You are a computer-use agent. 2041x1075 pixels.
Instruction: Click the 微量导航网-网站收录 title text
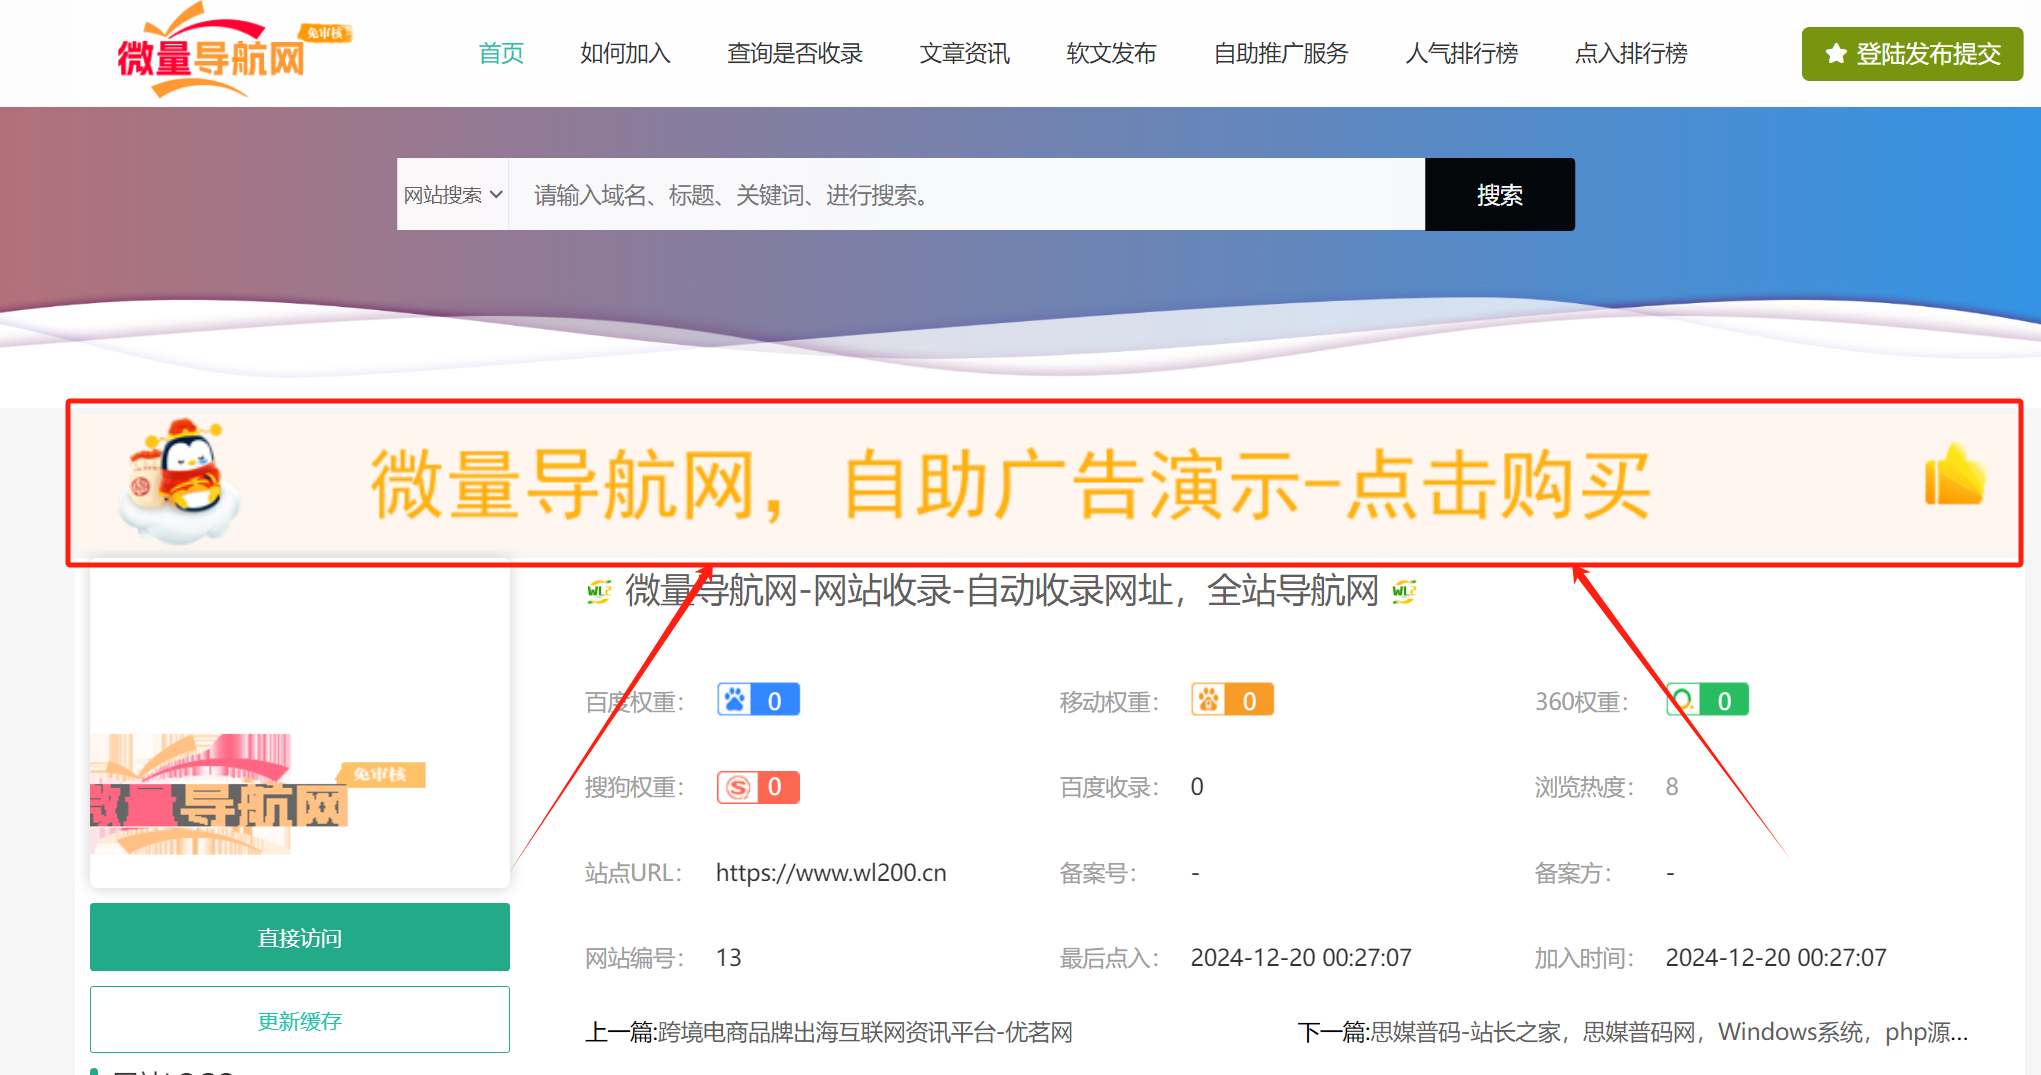tap(1002, 591)
